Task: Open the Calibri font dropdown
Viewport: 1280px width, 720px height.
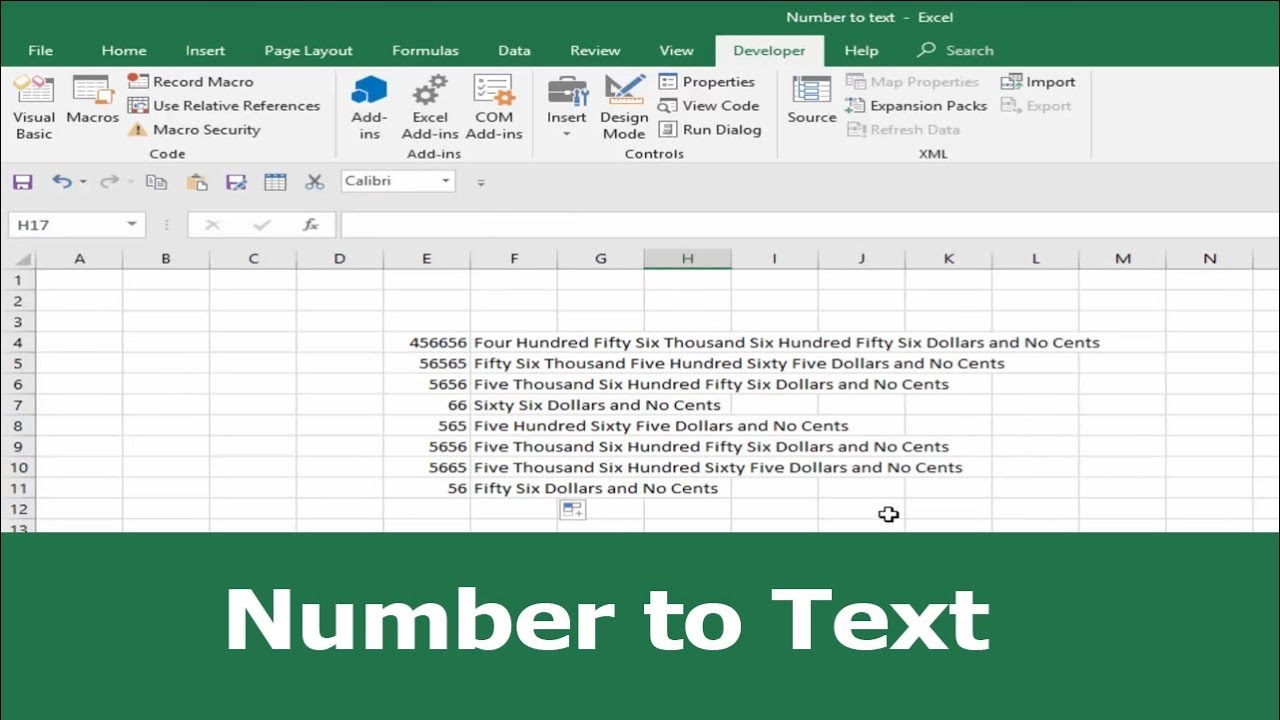Action: [446, 181]
